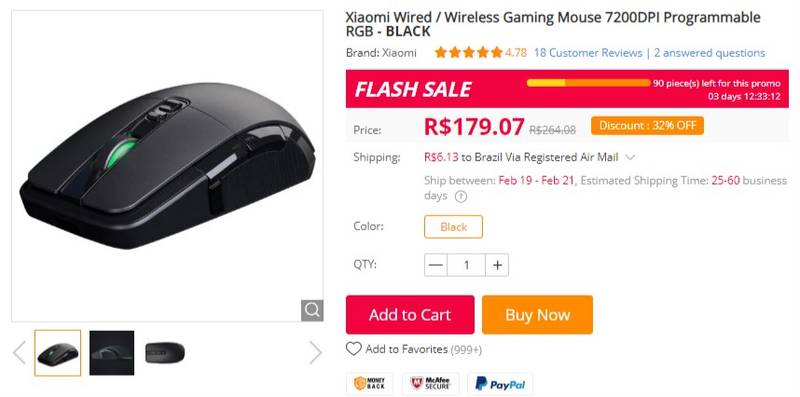The width and height of the screenshot is (800, 397).
Task: Select the Black color option
Action: click(x=453, y=227)
